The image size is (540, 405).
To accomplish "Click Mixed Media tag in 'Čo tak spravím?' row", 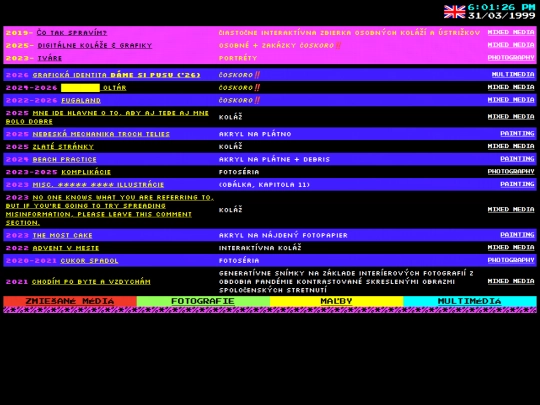I will click(x=511, y=32).
